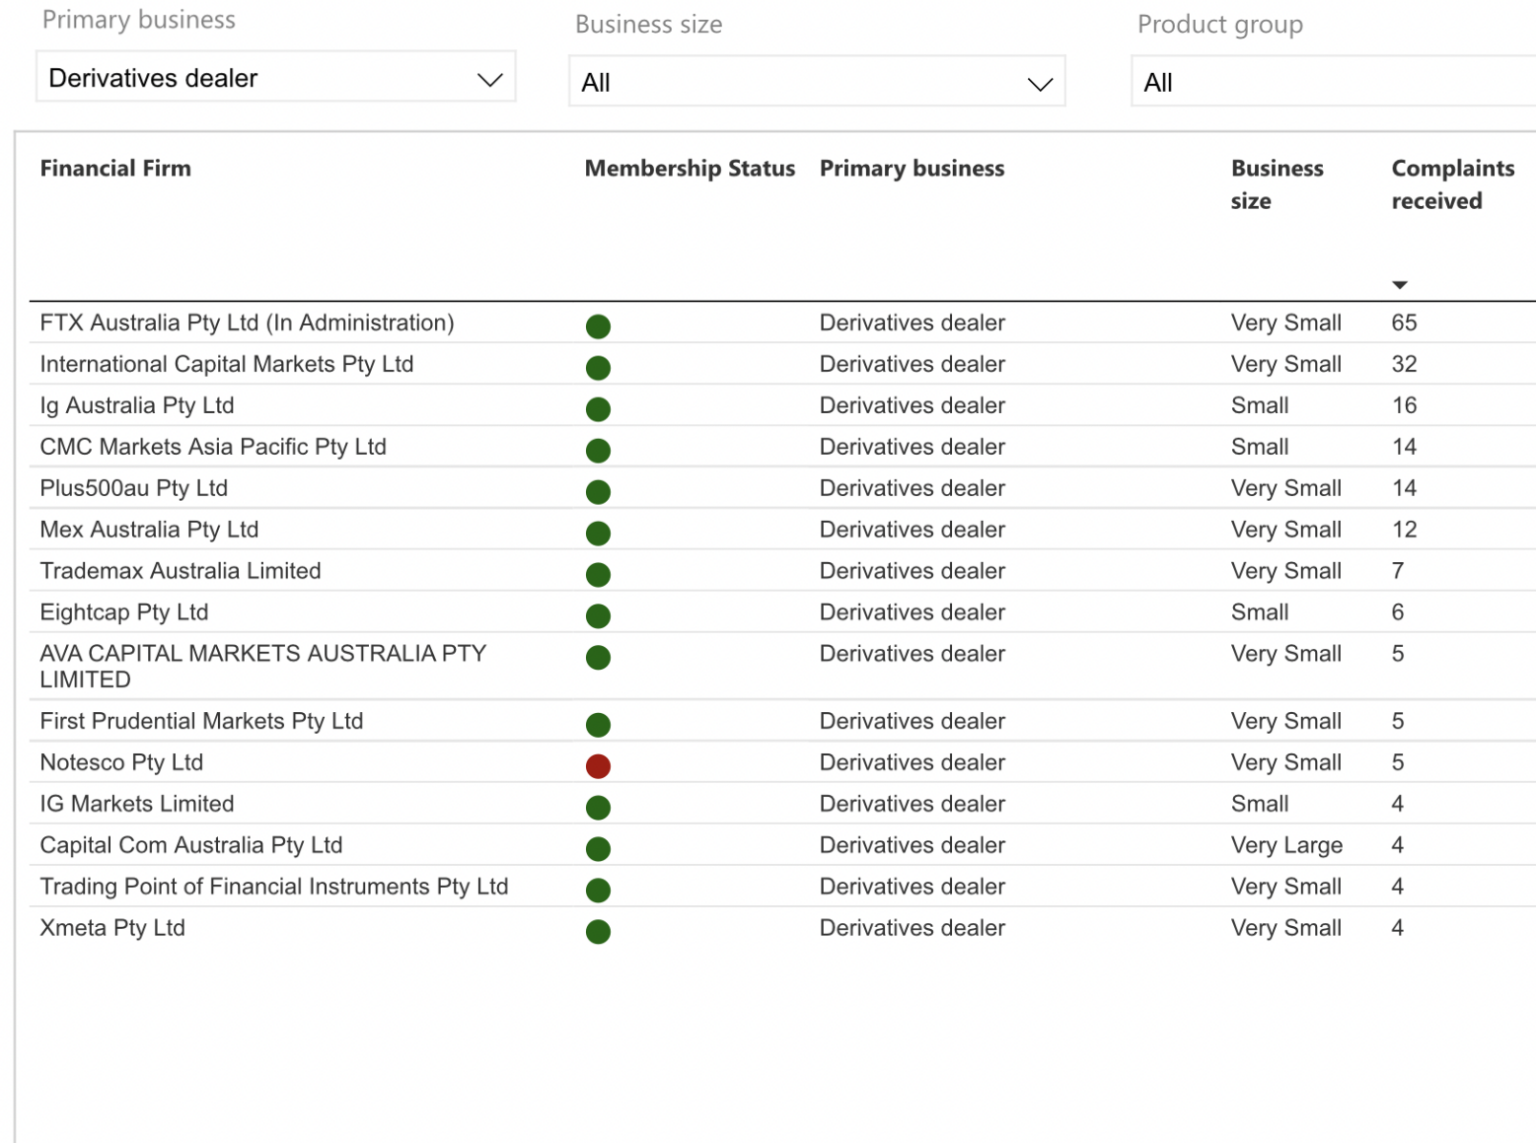
Task: Click complaints value 32 for International Capital Markets
Action: [x=1404, y=364]
